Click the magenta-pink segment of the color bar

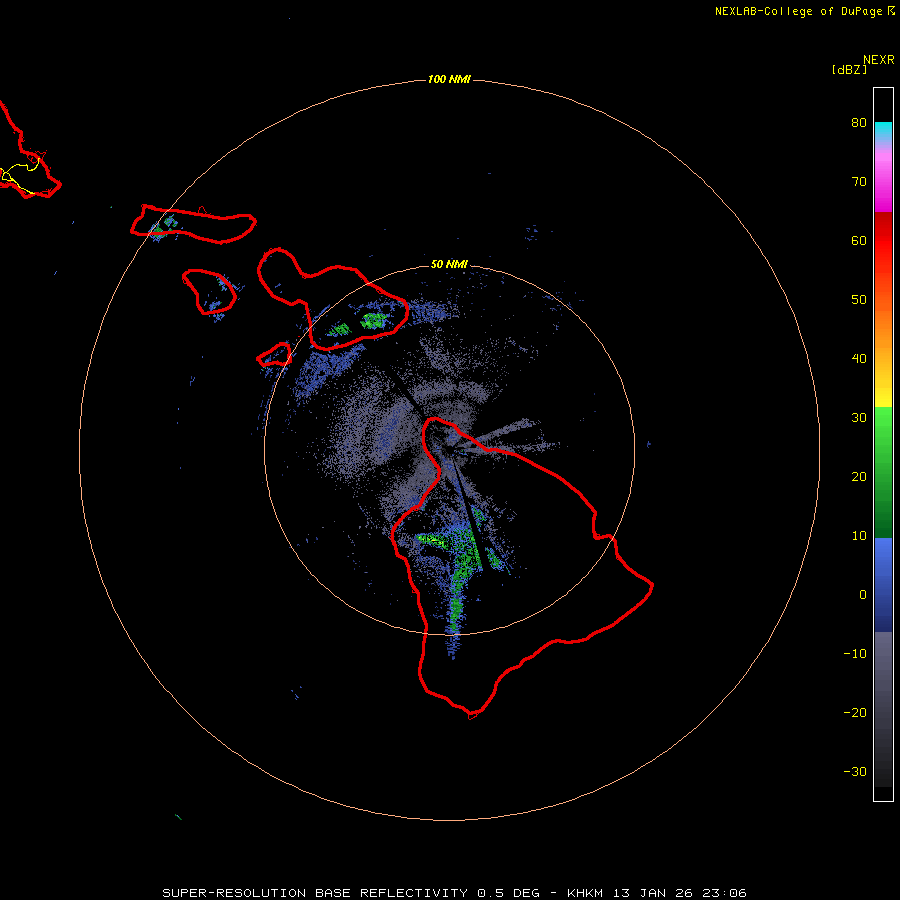click(883, 178)
